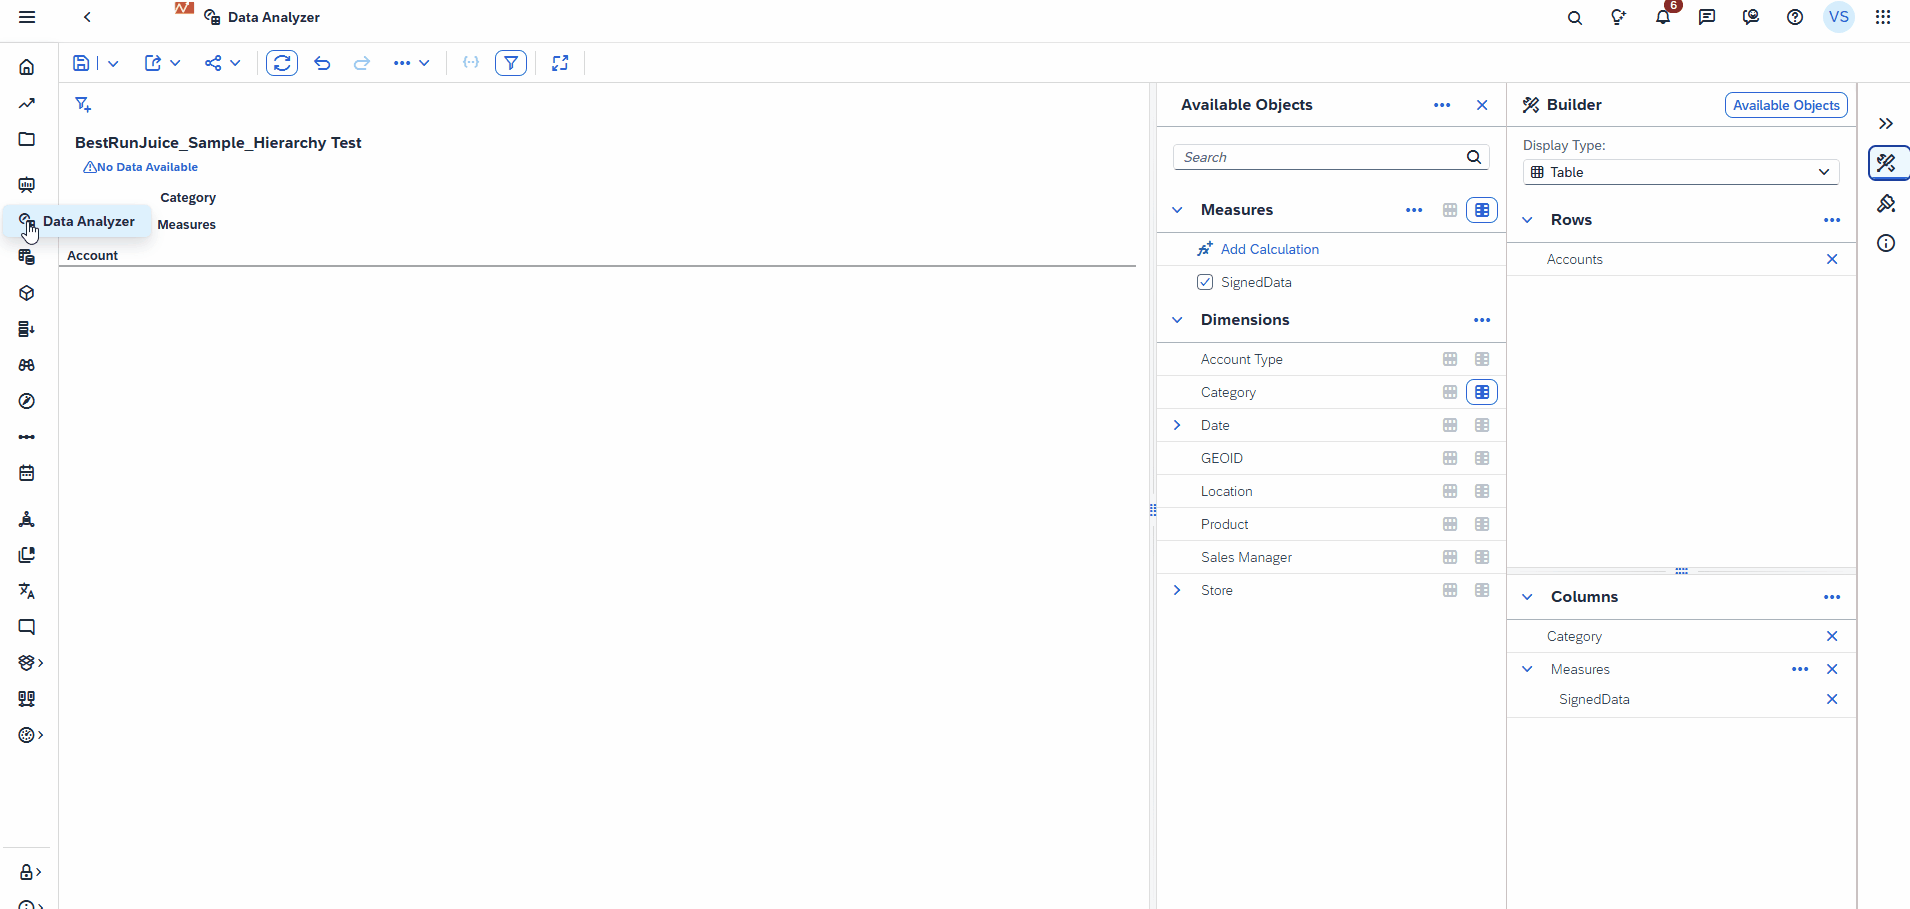Open the filter icon in toolbar
Screen dimensions: 1910x909
pyautogui.click(x=510, y=62)
